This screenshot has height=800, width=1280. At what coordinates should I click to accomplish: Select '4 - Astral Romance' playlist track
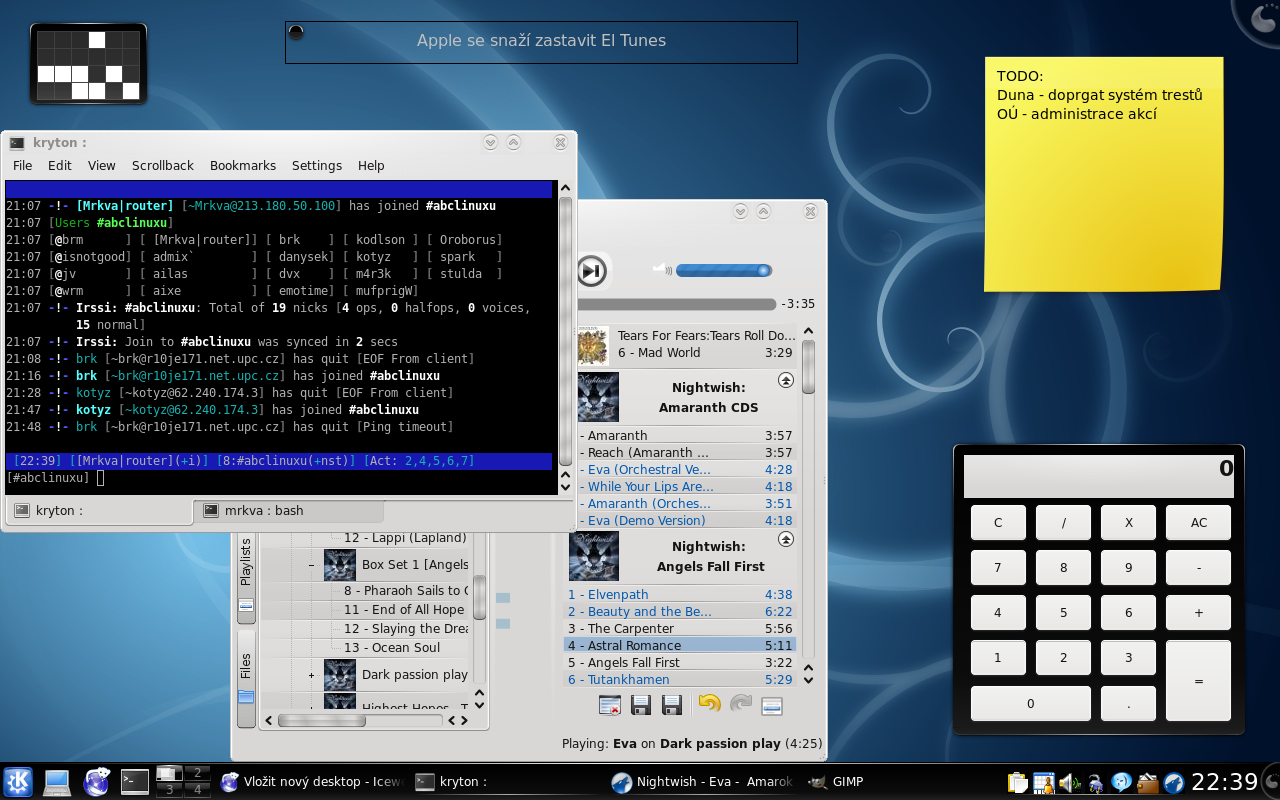[x=680, y=645]
